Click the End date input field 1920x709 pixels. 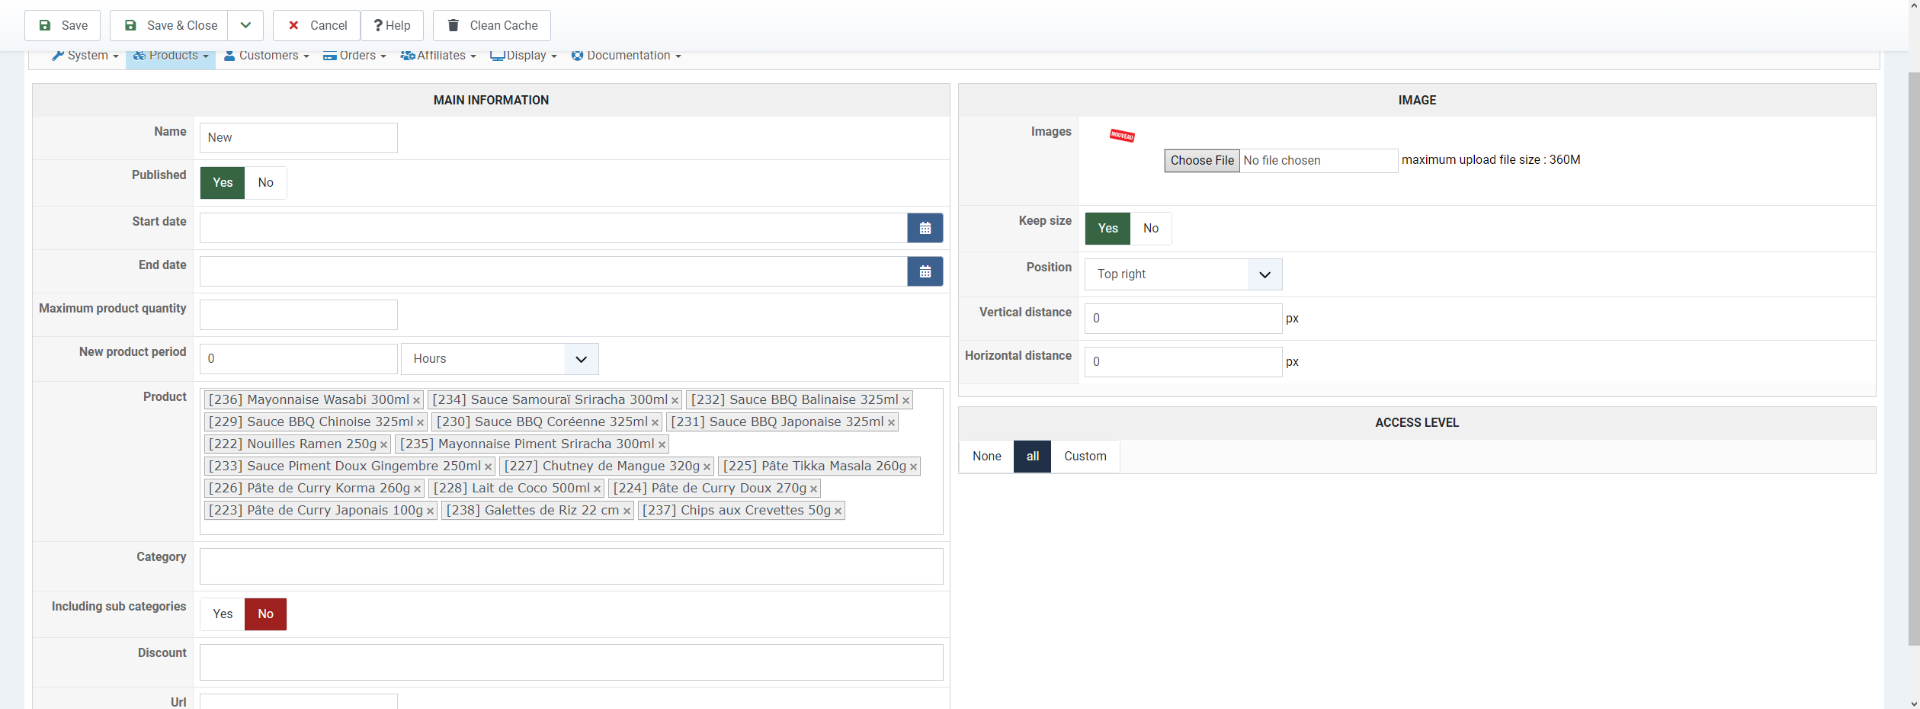(x=554, y=271)
